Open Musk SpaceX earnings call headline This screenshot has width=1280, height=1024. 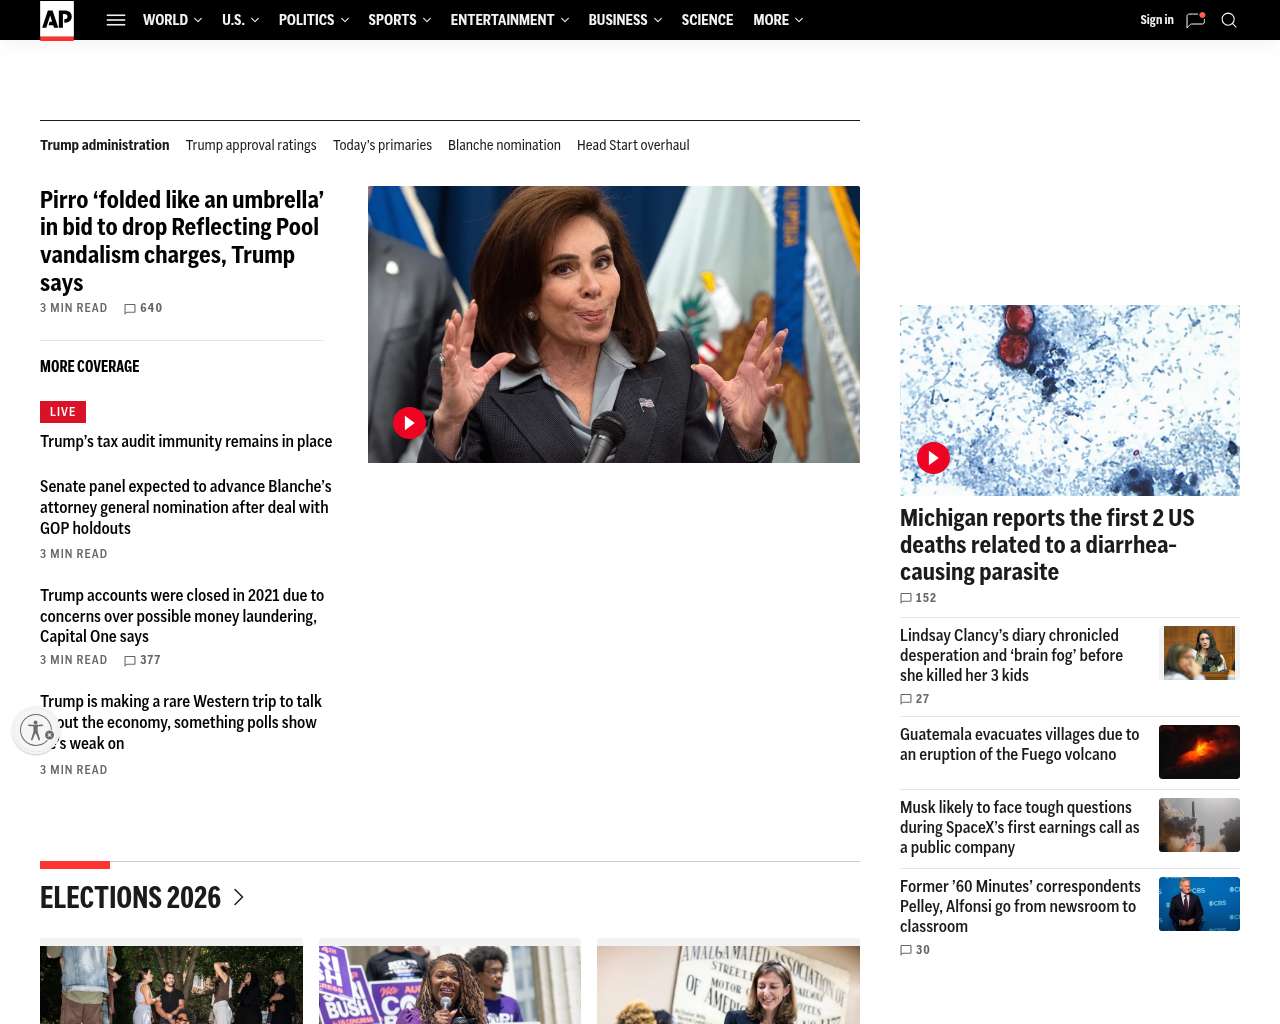coord(1019,827)
